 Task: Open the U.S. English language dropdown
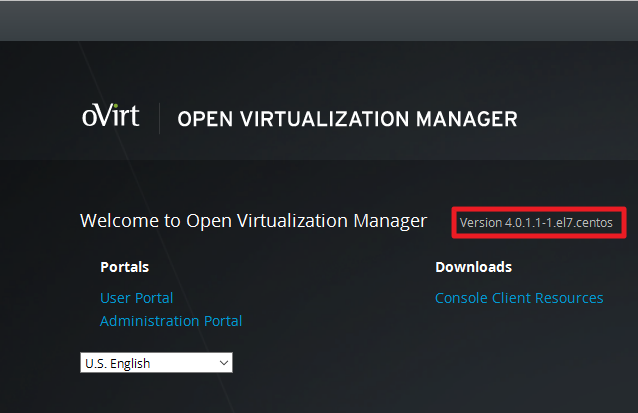pos(156,363)
